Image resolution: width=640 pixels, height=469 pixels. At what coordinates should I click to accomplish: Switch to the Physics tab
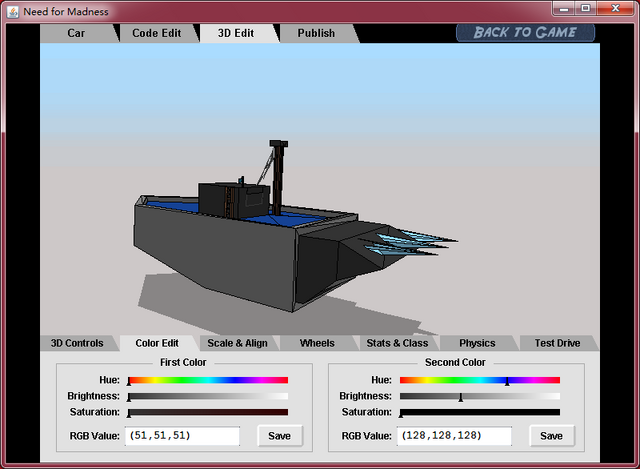tap(477, 343)
